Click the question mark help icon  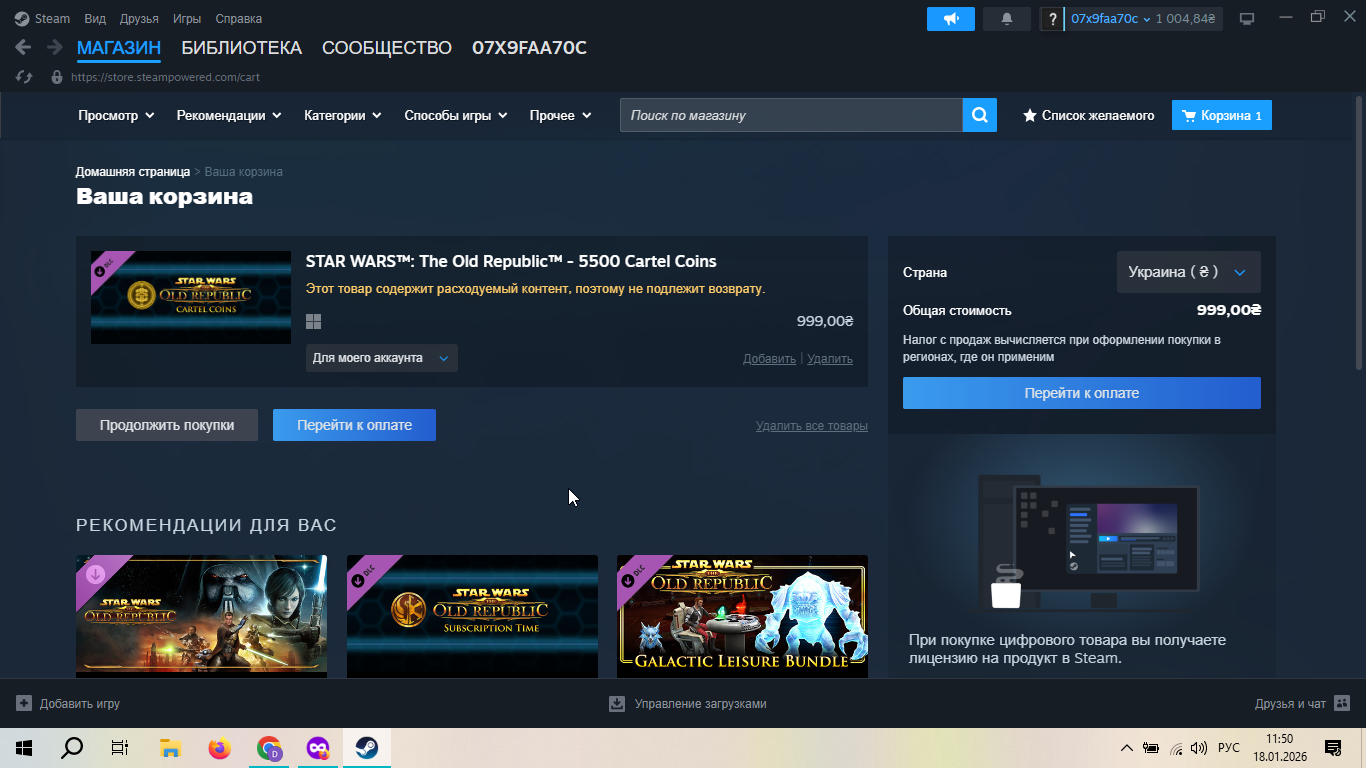(1052, 19)
